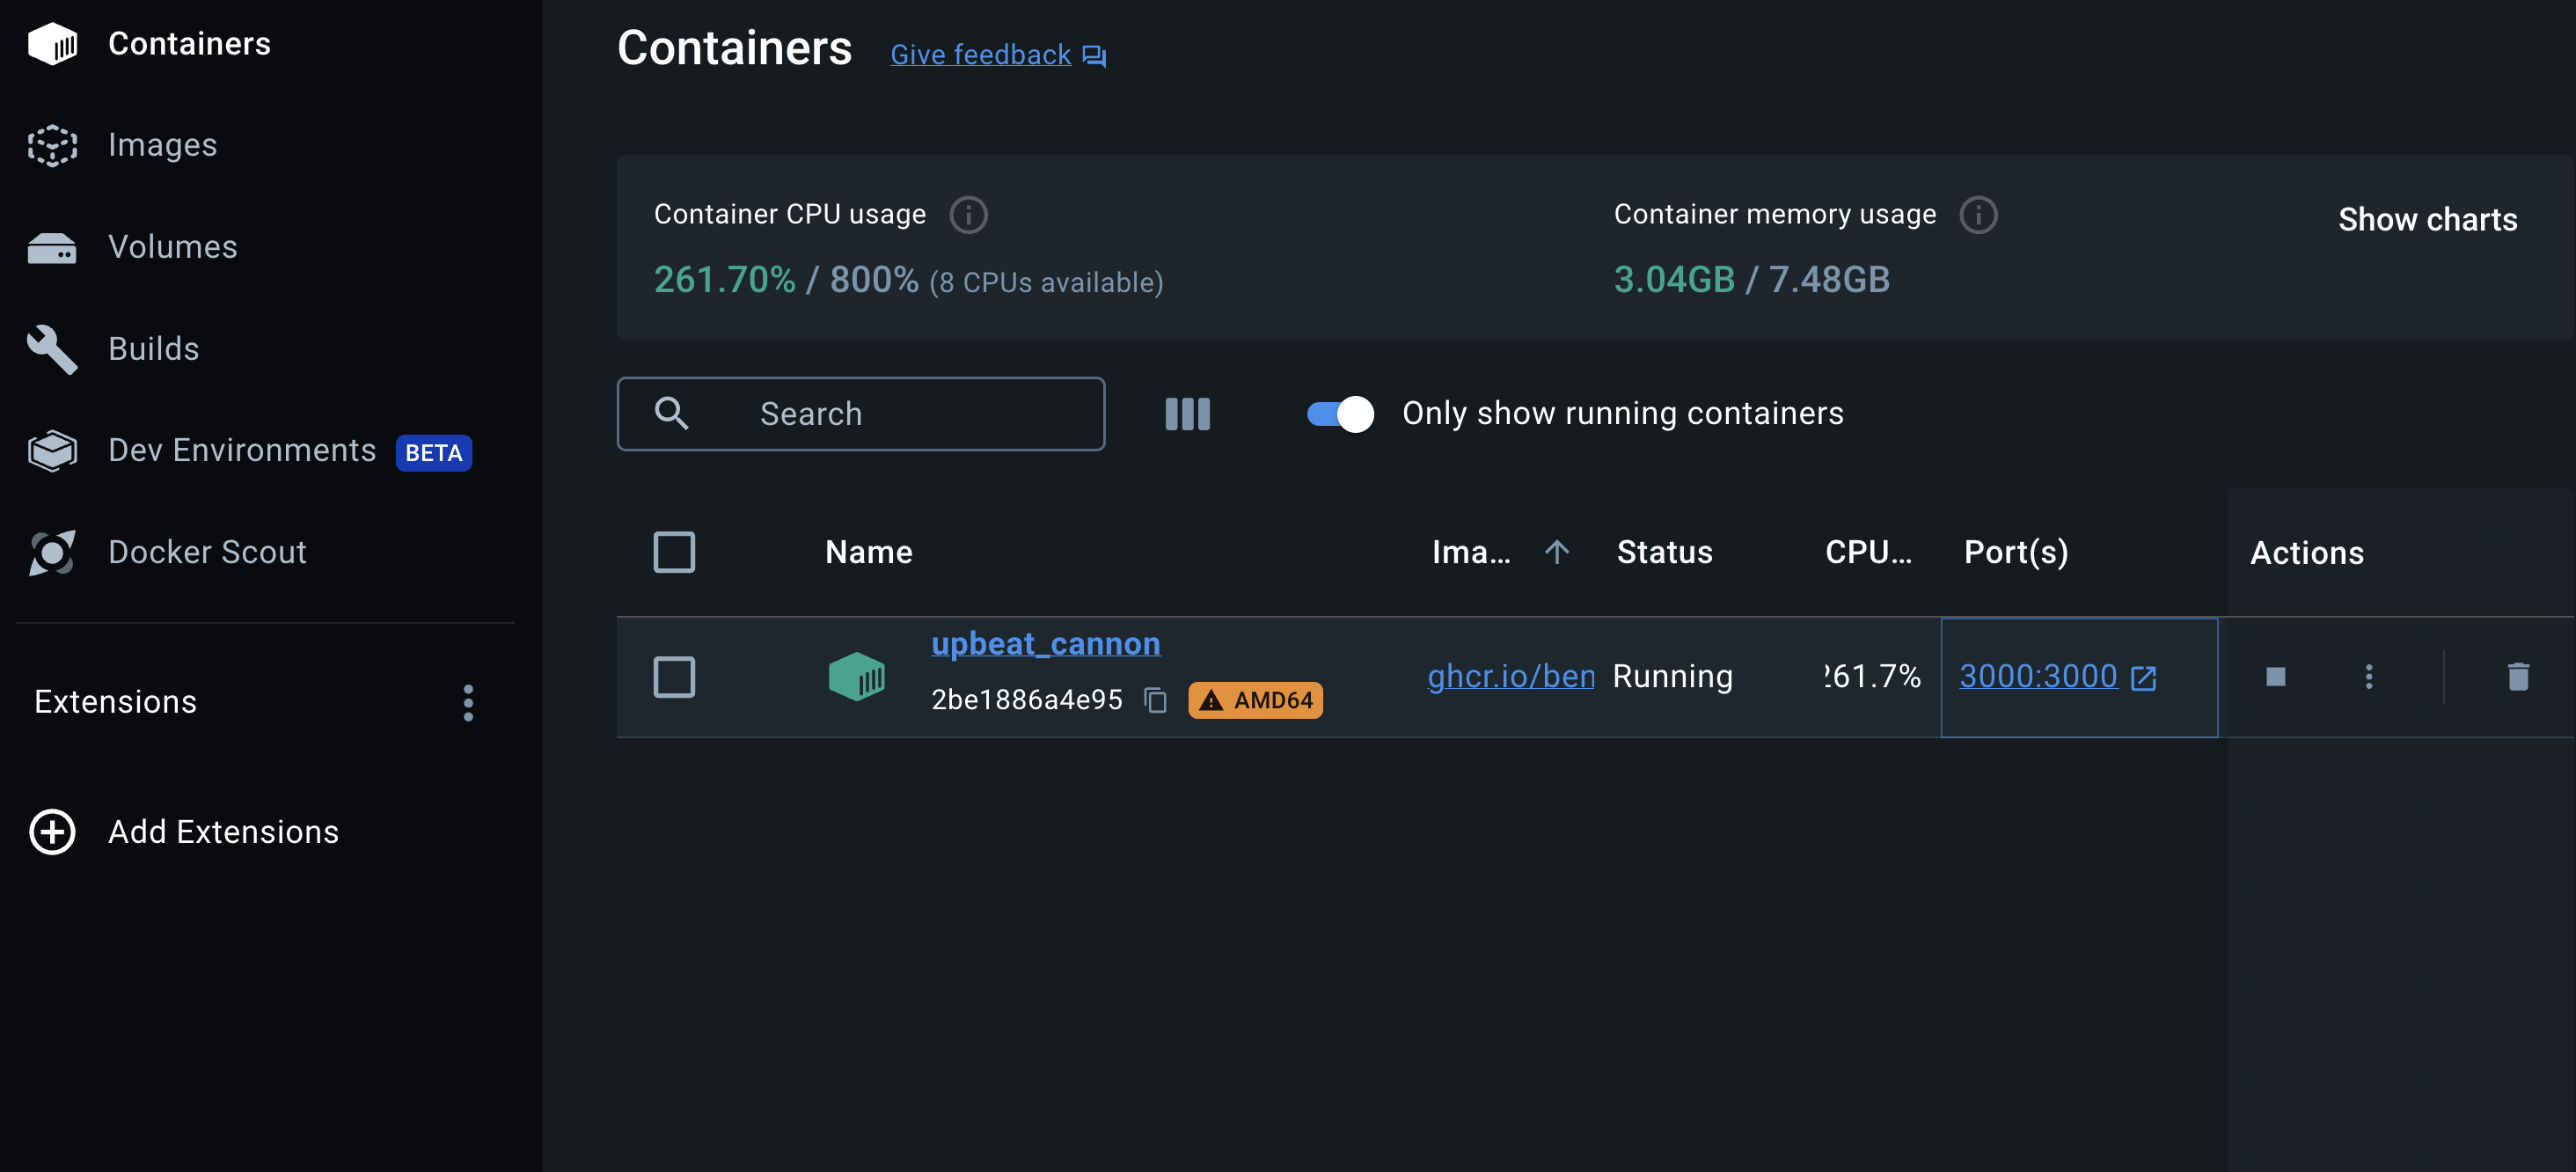Screen dimensions: 2576x1172
Task: Click Show charts
Action: 2428,219
